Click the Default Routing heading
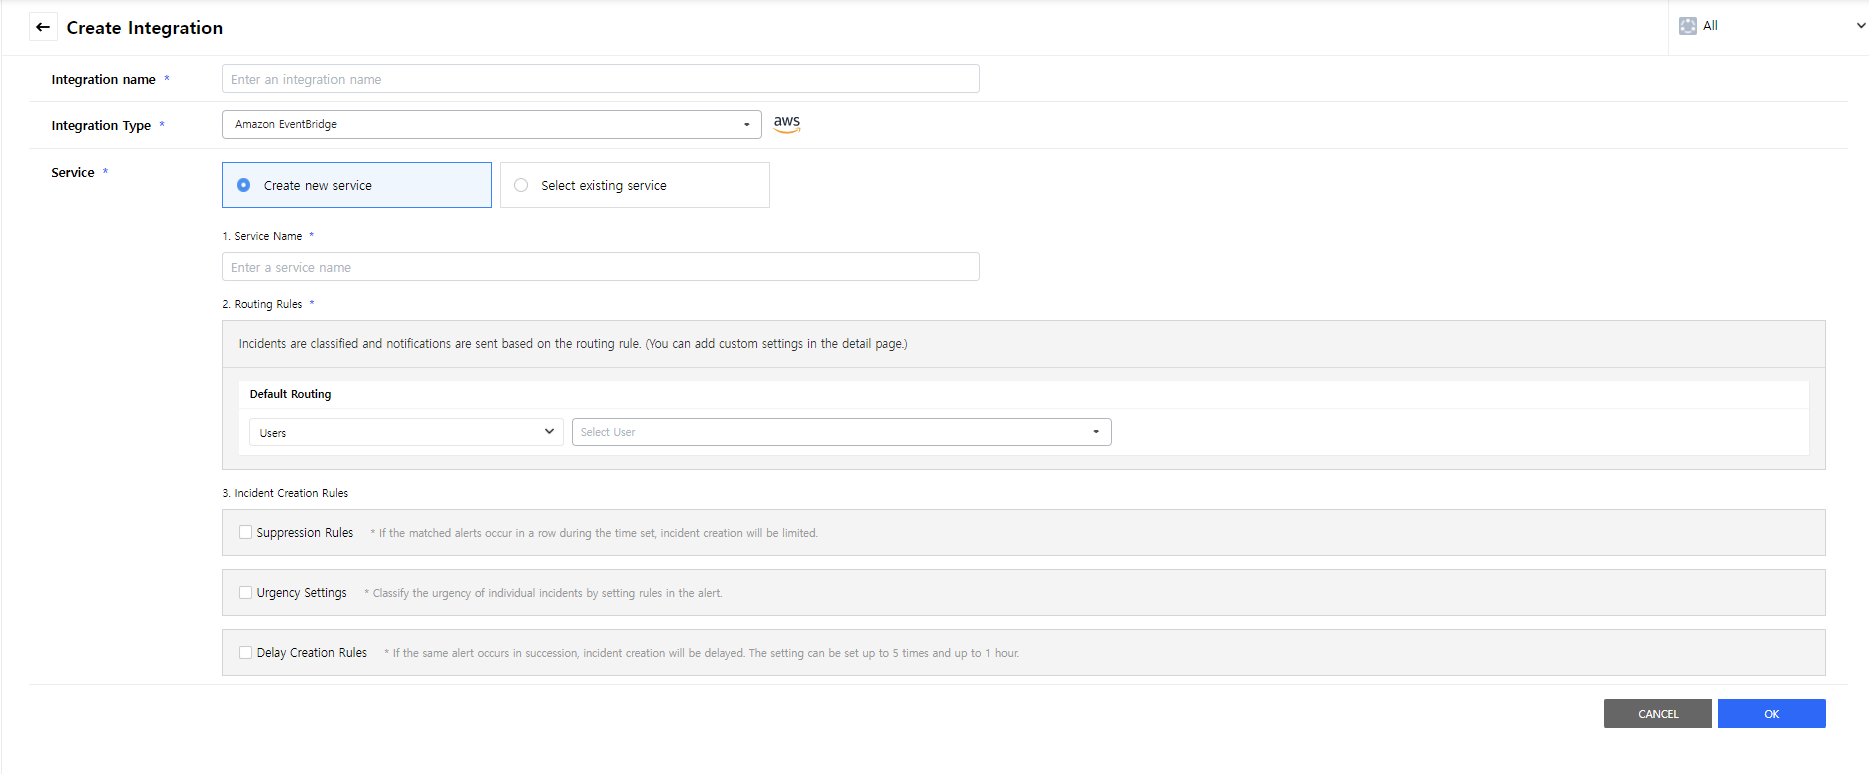Image resolution: width=1869 pixels, height=774 pixels. coord(290,394)
